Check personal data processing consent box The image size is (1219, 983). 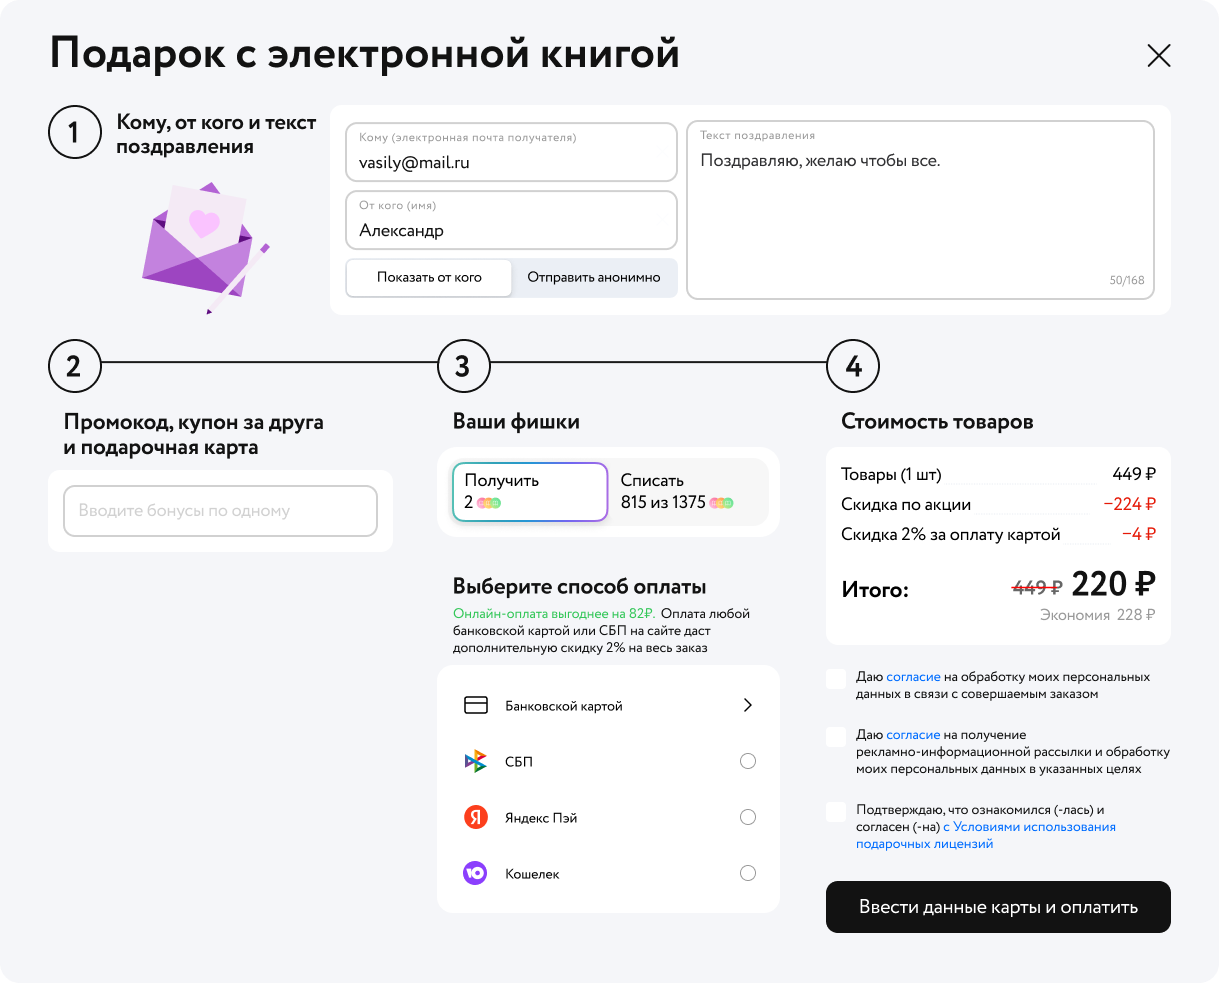coord(836,680)
